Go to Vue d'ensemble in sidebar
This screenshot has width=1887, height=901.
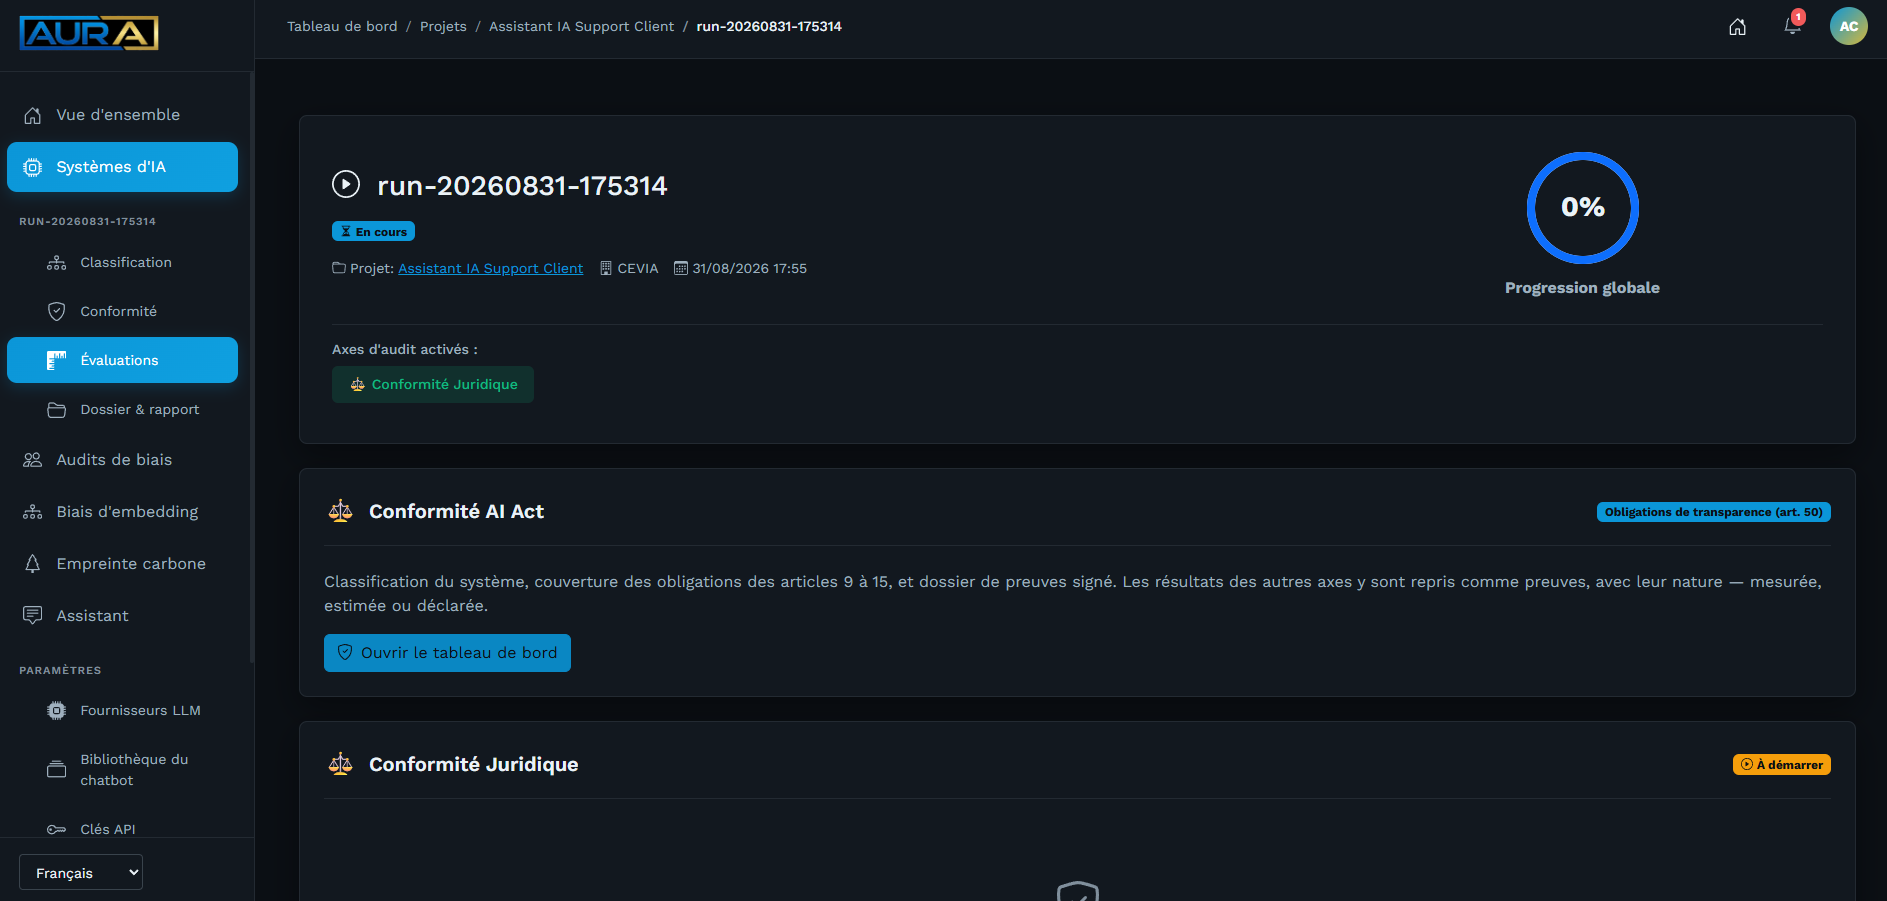click(x=122, y=115)
